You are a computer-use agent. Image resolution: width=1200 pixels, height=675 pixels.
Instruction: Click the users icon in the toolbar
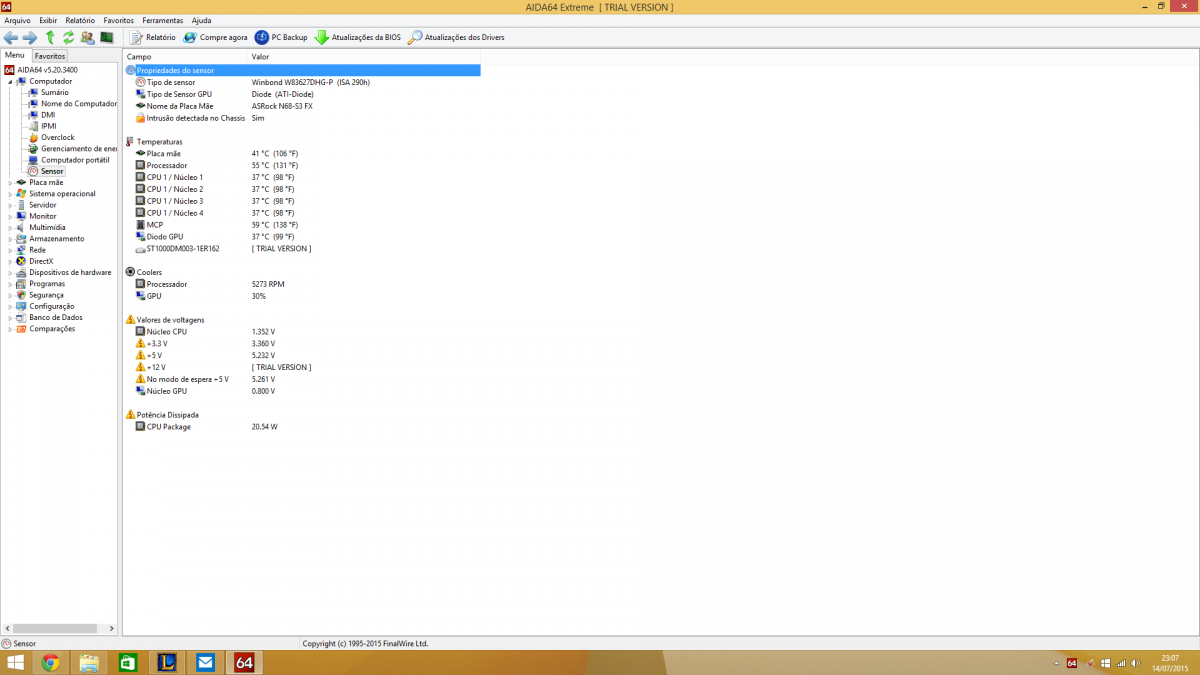(87, 37)
